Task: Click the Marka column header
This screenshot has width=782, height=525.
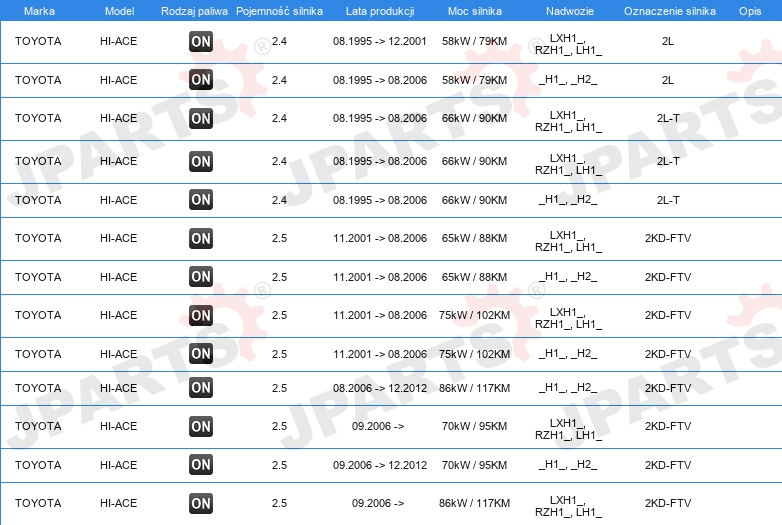Action: pos(39,11)
